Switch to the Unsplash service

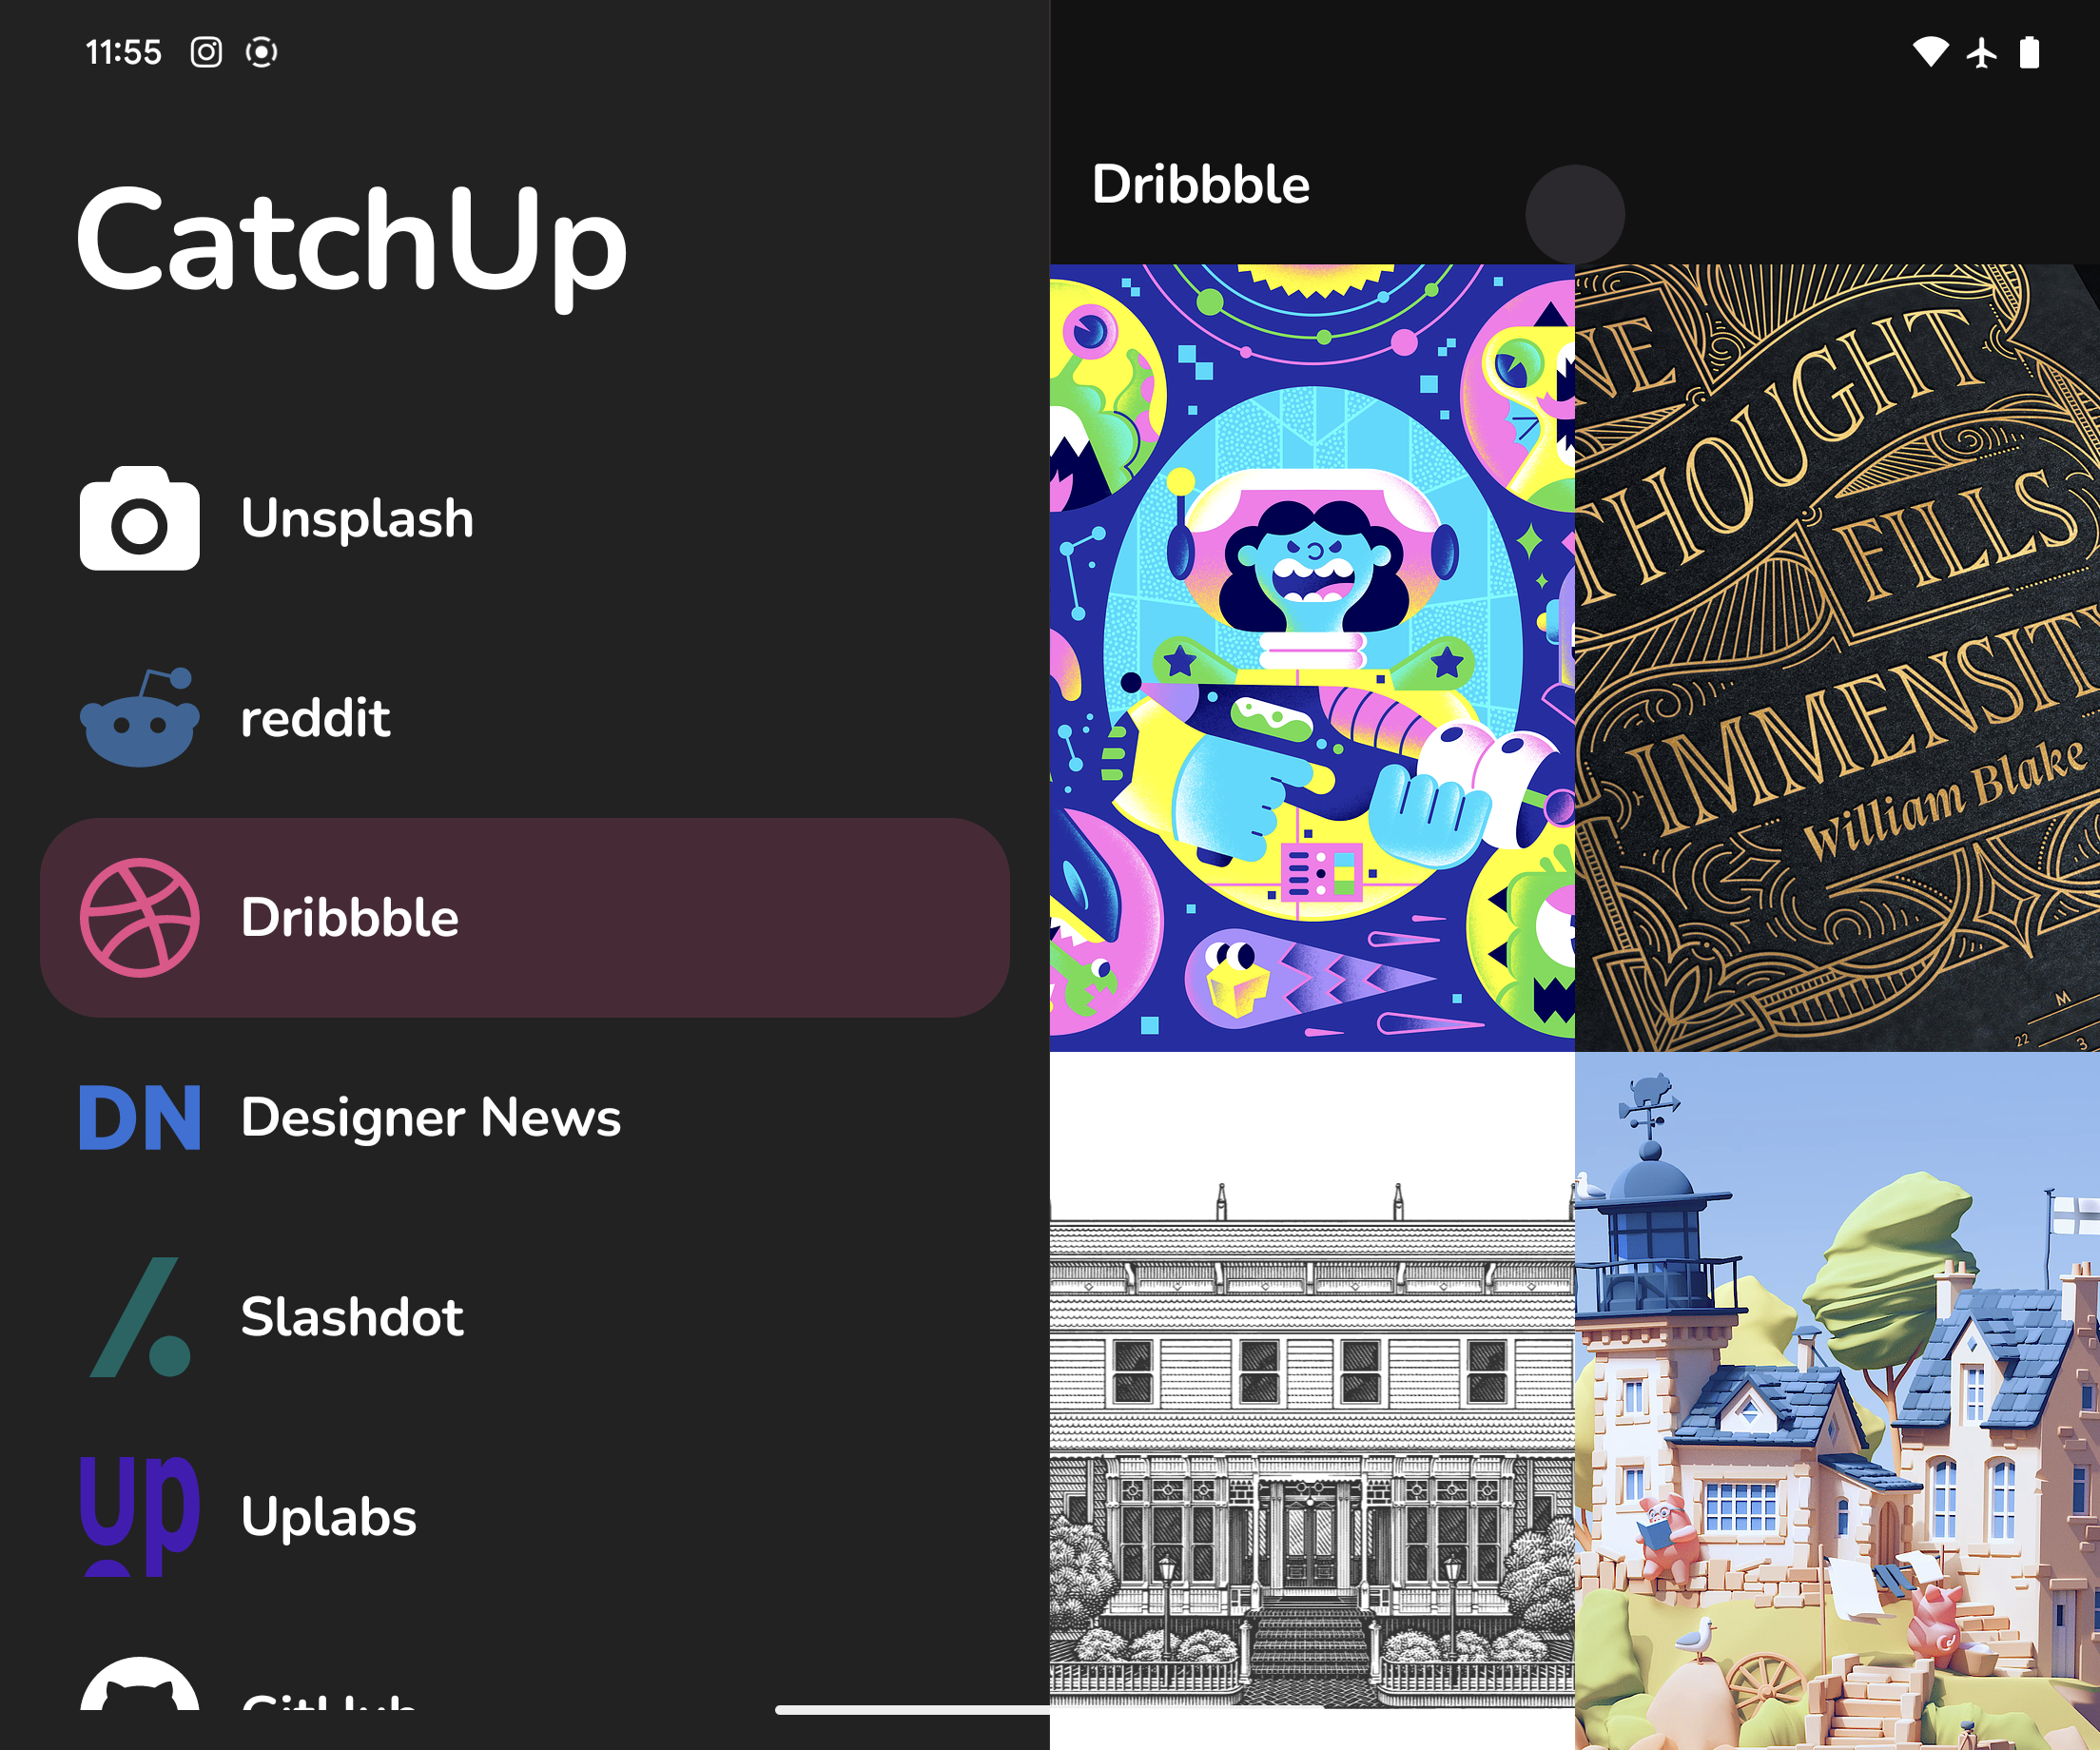tap(525, 518)
